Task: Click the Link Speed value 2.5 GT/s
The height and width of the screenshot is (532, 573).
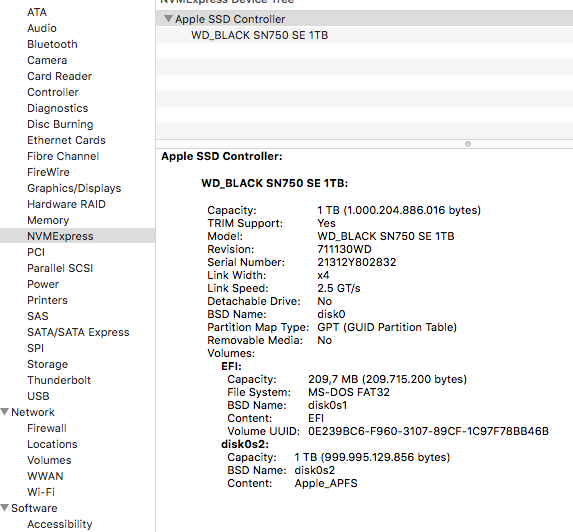Action: (x=339, y=288)
